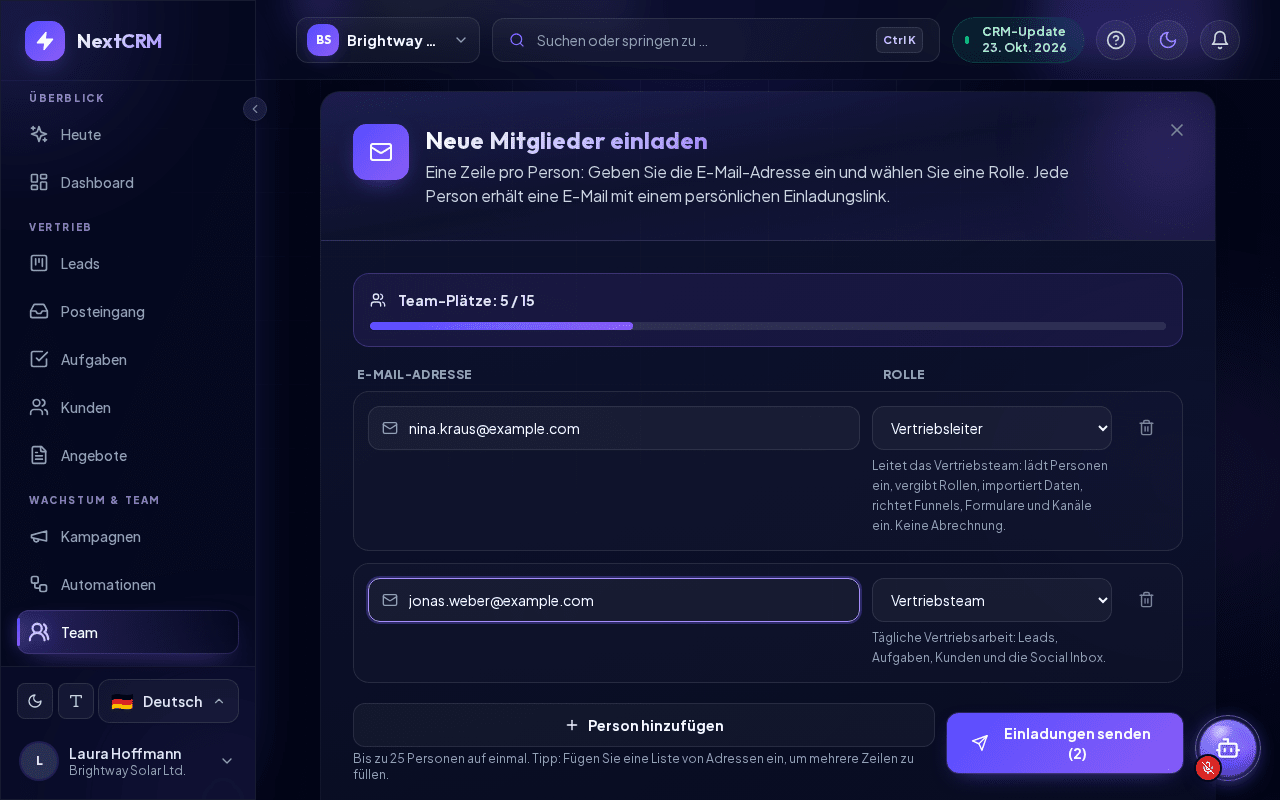1280x800 pixels.
Task: Focus the search field 'Suchen oder springen zu'
Action: click(716, 40)
